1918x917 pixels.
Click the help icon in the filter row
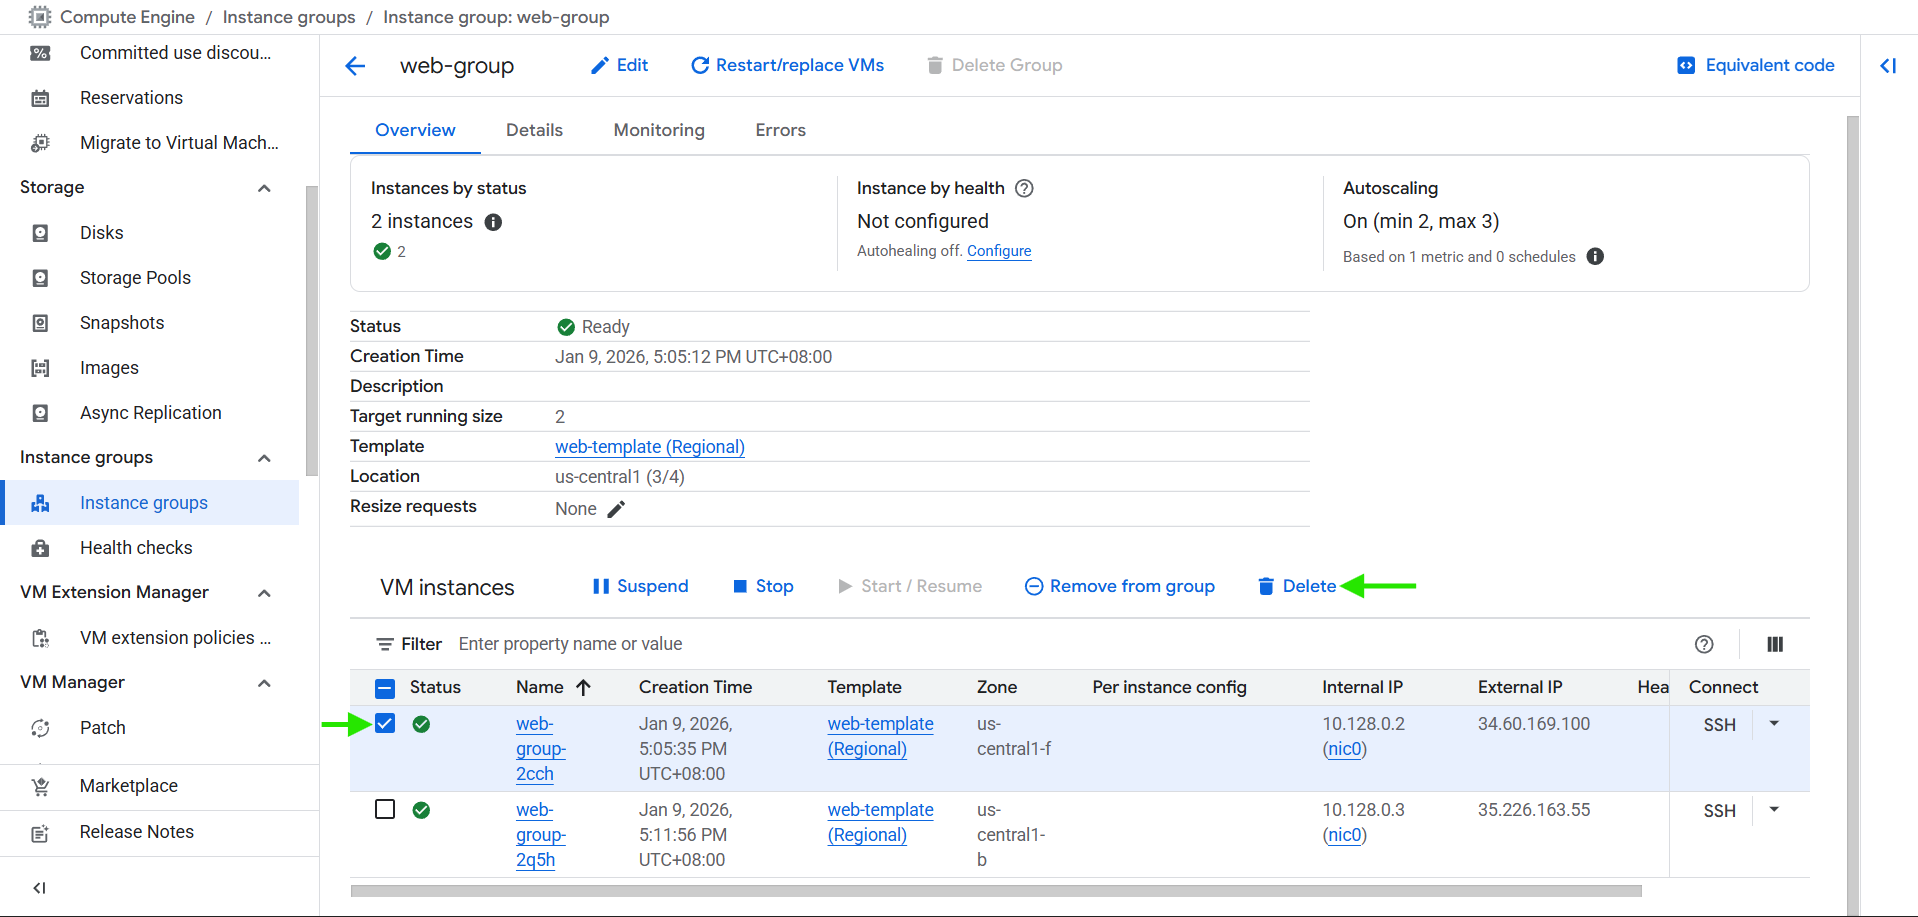tap(1704, 645)
